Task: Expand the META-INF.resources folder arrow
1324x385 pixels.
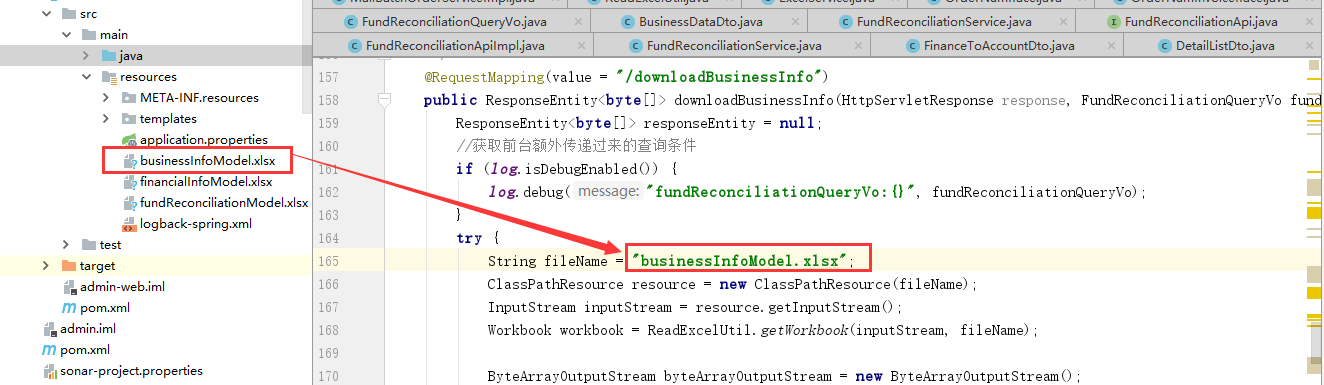Action: click(x=106, y=98)
